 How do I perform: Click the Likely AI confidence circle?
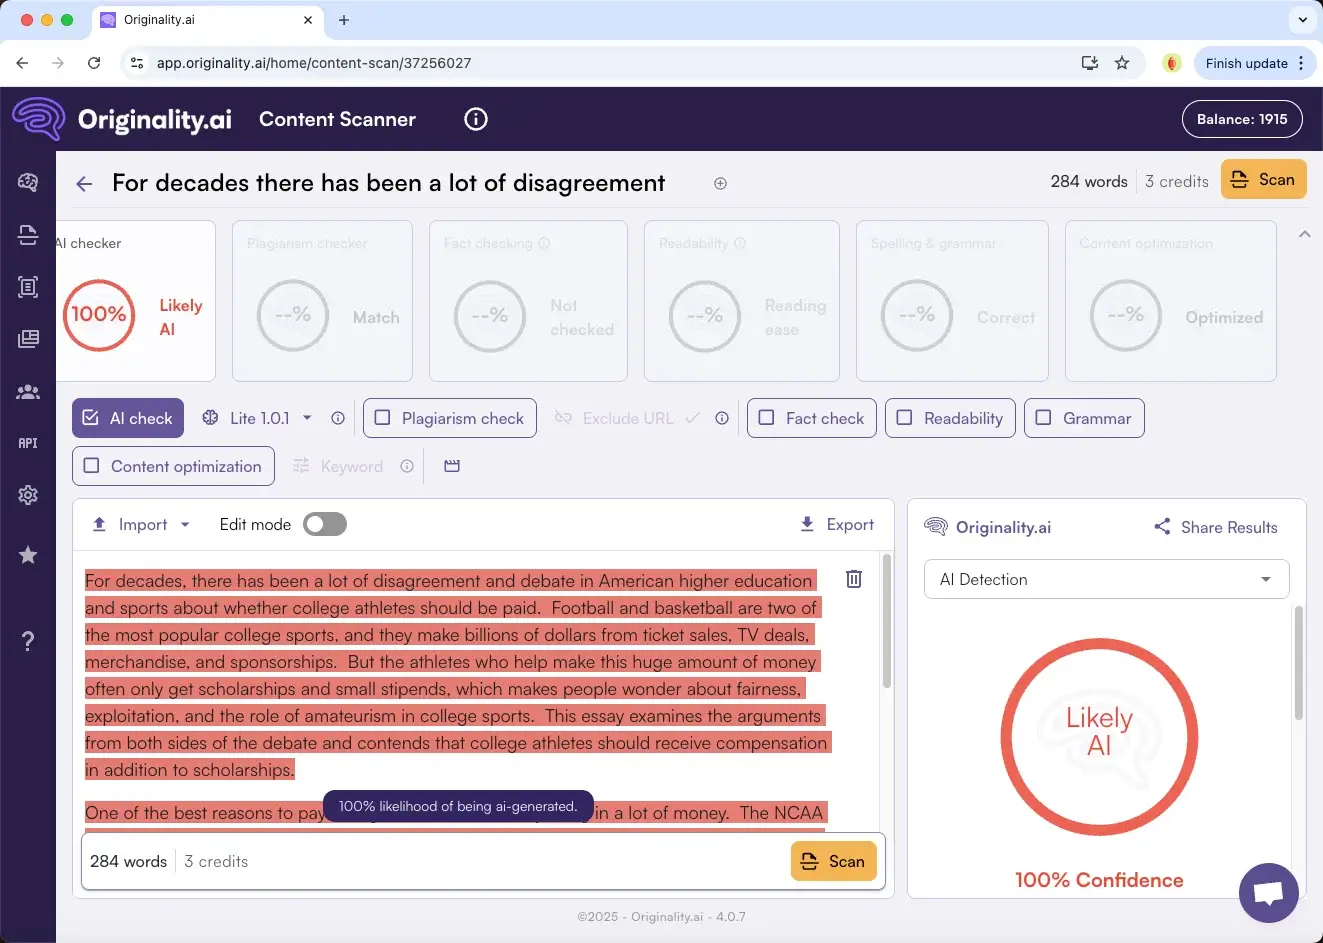pyautogui.click(x=1099, y=737)
